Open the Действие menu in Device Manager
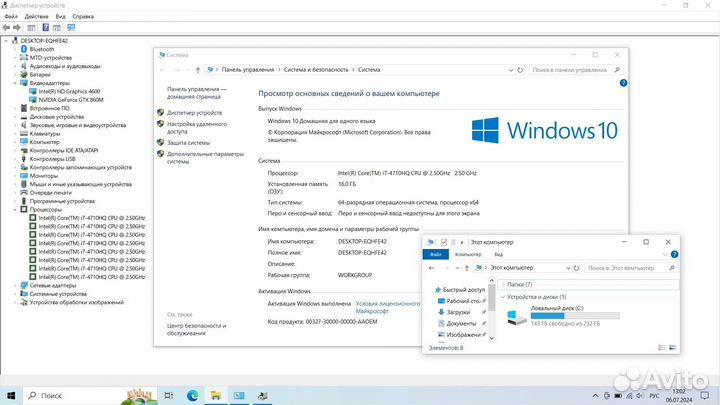 [36, 17]
